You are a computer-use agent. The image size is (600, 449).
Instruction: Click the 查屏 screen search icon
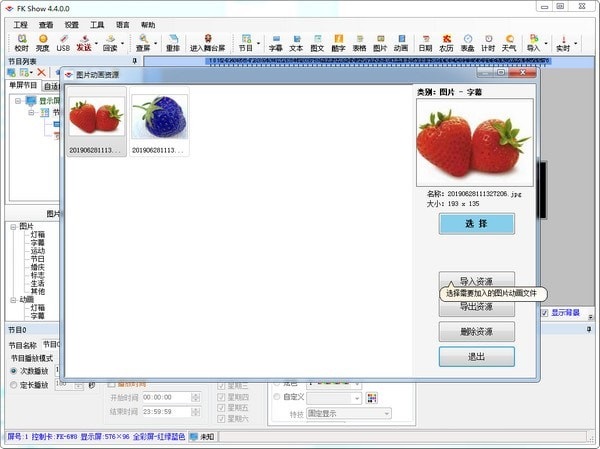coord(143,43)
